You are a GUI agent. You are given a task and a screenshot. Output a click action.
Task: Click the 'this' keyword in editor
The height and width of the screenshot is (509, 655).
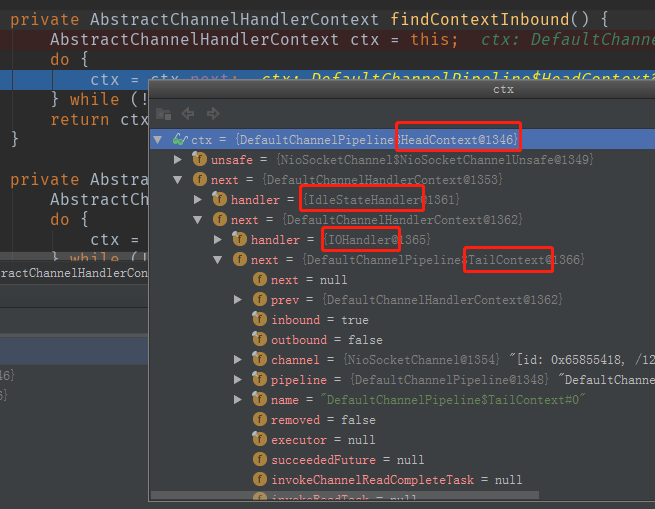pyautogui.click(x=430, y=39)
